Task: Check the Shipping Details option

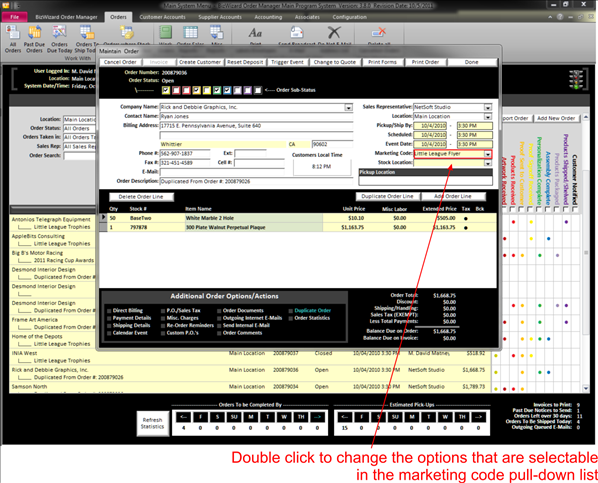Action: [109, 325]
